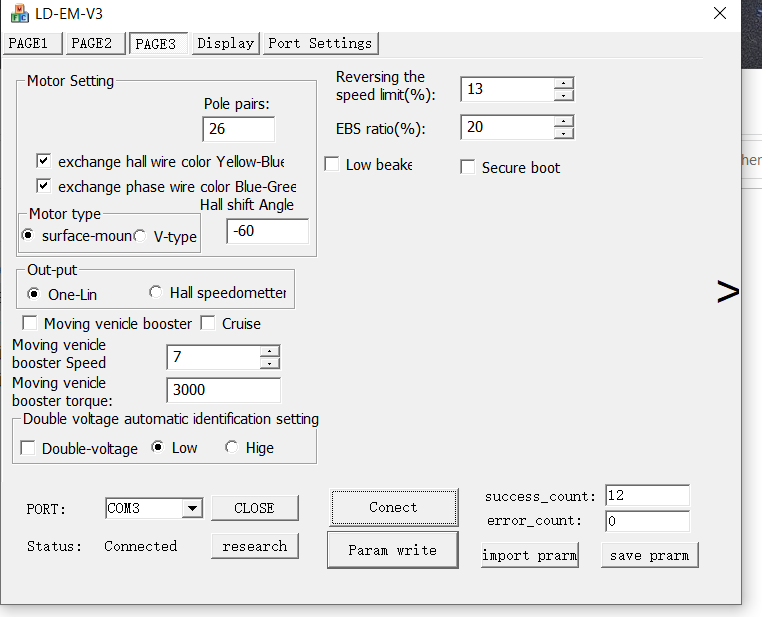
Task: Choose Hige double voltage radio option
Action: point(232,448)
